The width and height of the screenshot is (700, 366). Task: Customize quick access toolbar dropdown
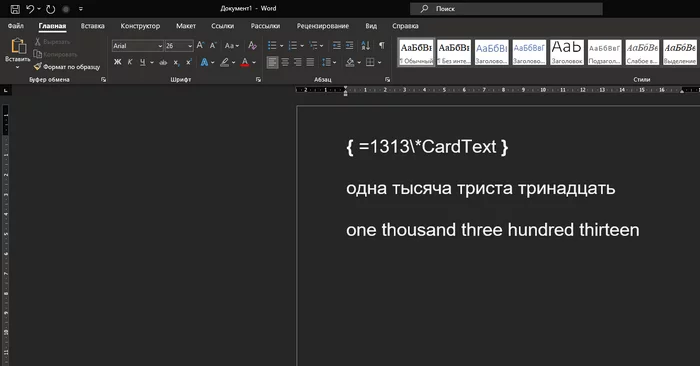[x=81, y=8]
